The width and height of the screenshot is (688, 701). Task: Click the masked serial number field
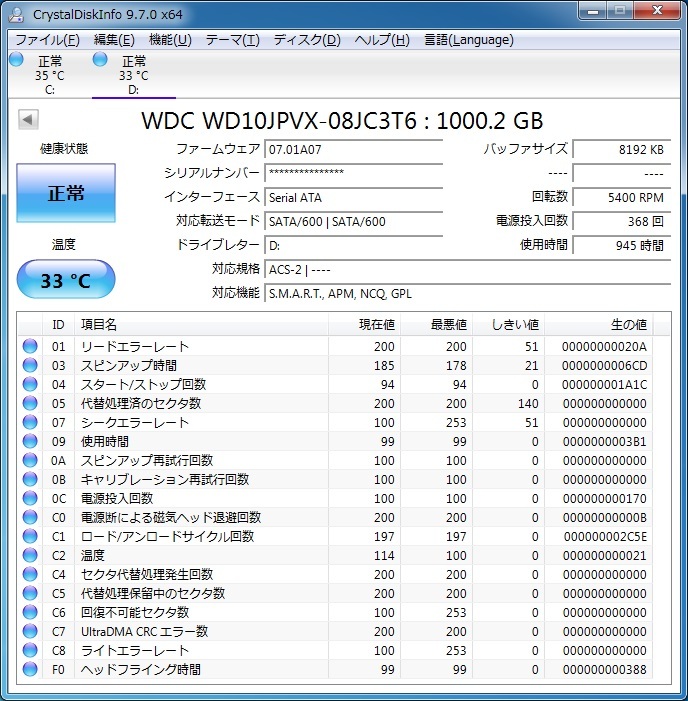click(353, 173)
